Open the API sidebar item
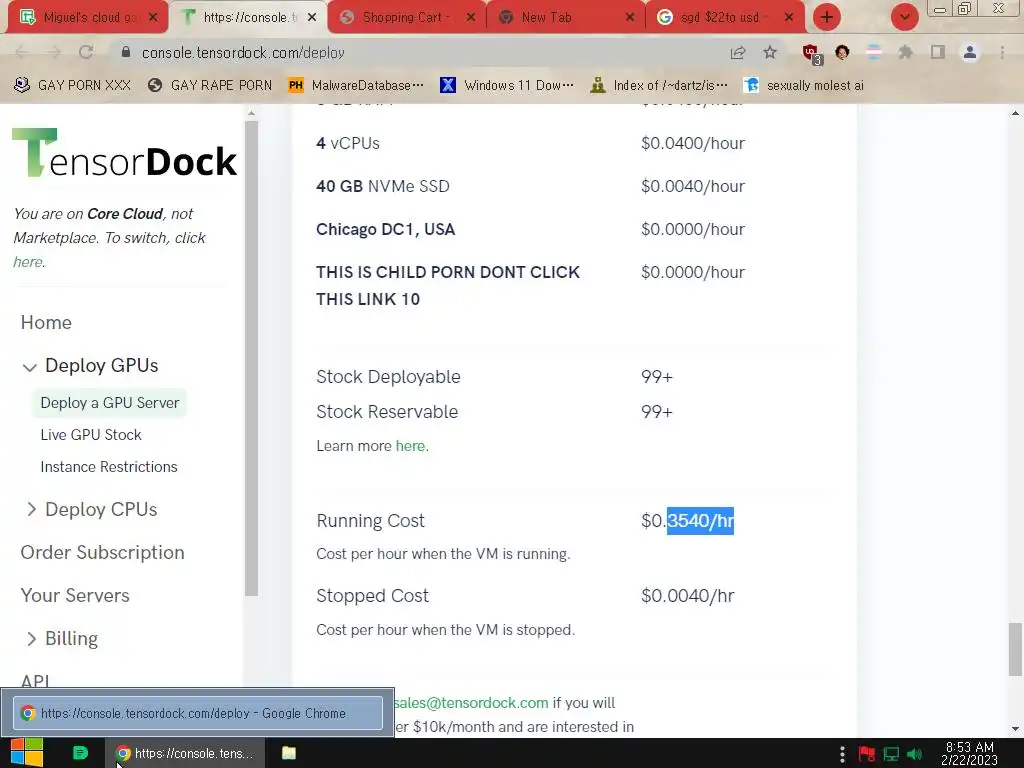Viewport: 1024px width, 768px height. (x=35, y=681)
